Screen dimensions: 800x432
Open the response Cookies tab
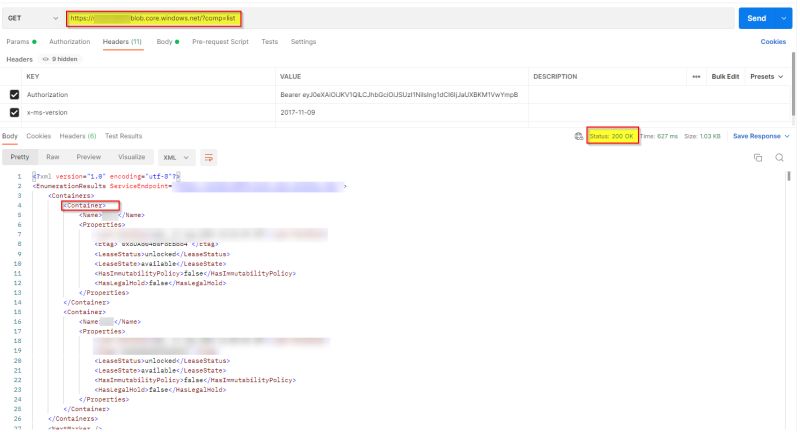click(38, 136)
